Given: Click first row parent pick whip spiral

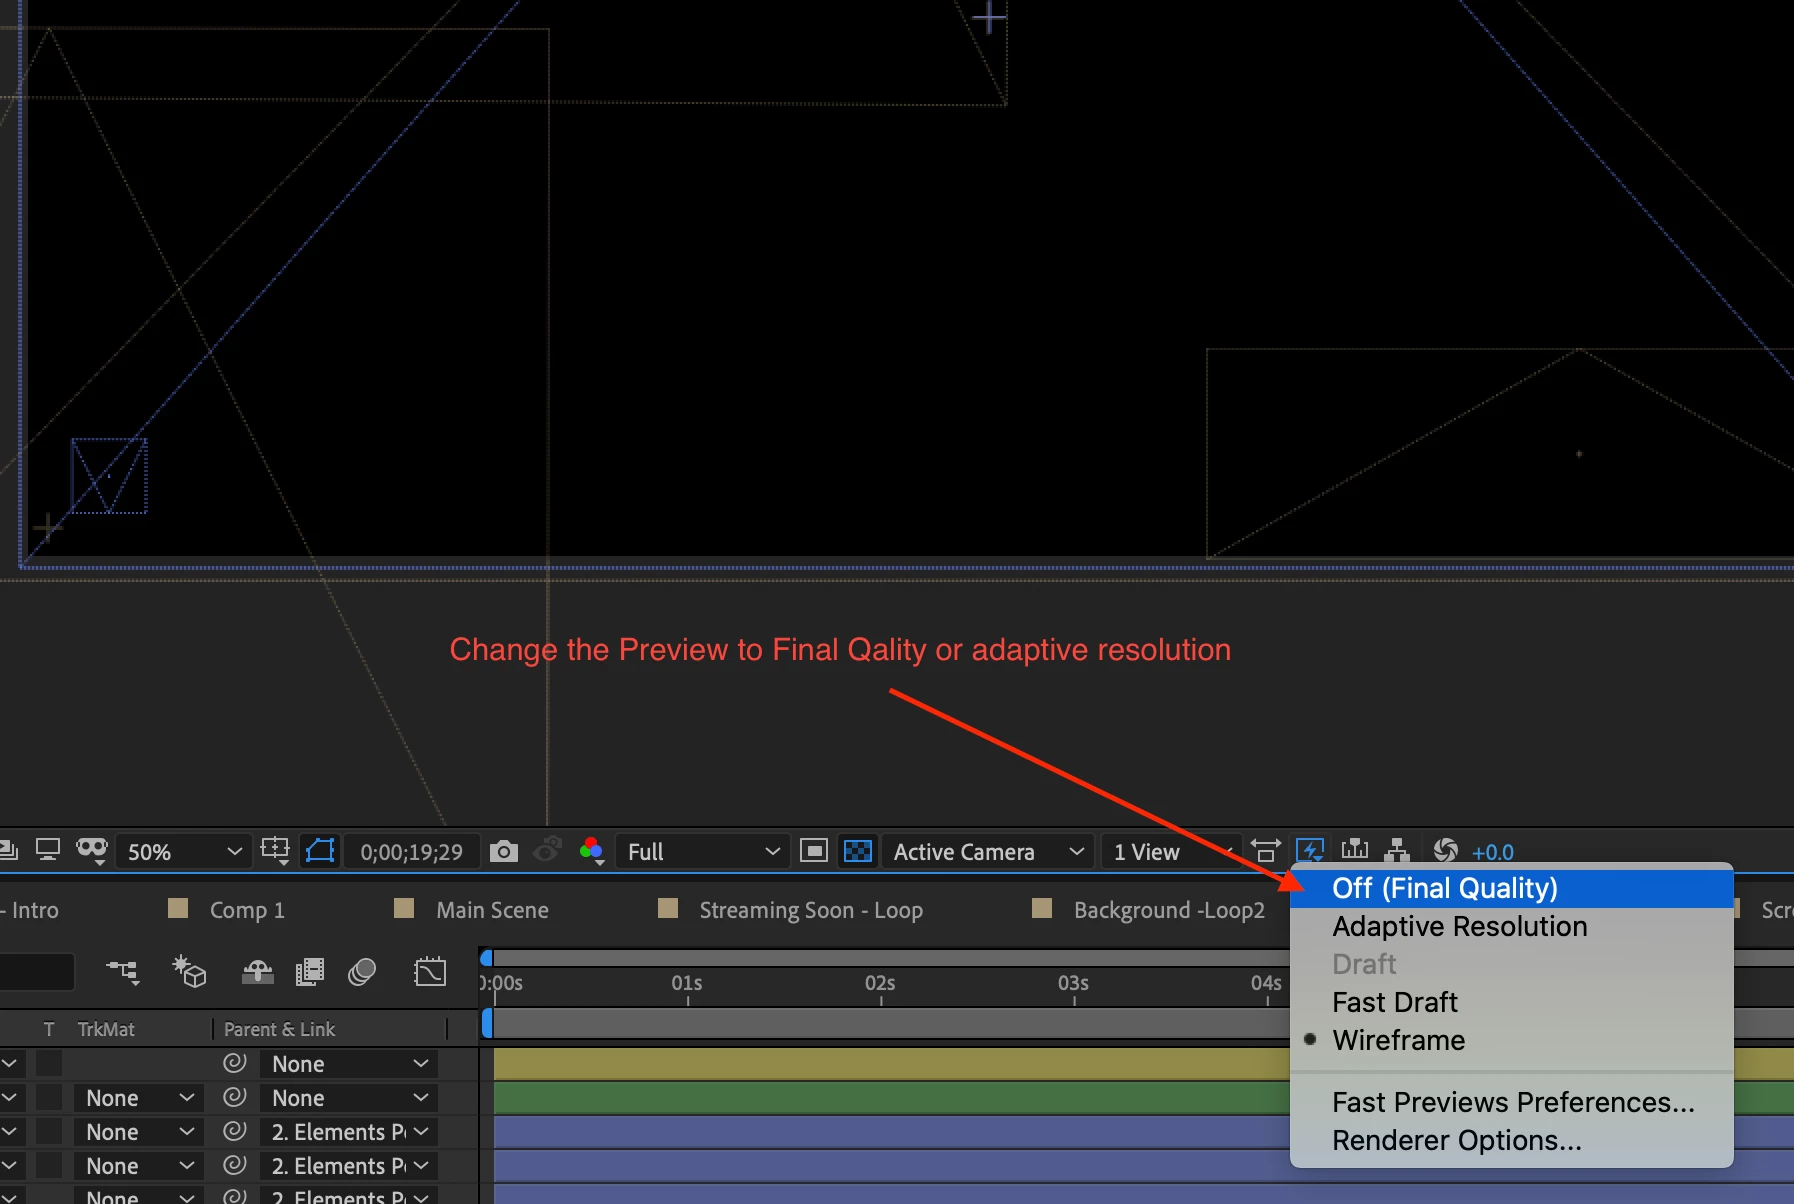Looking at the screenshot, I should (235, 1063).
